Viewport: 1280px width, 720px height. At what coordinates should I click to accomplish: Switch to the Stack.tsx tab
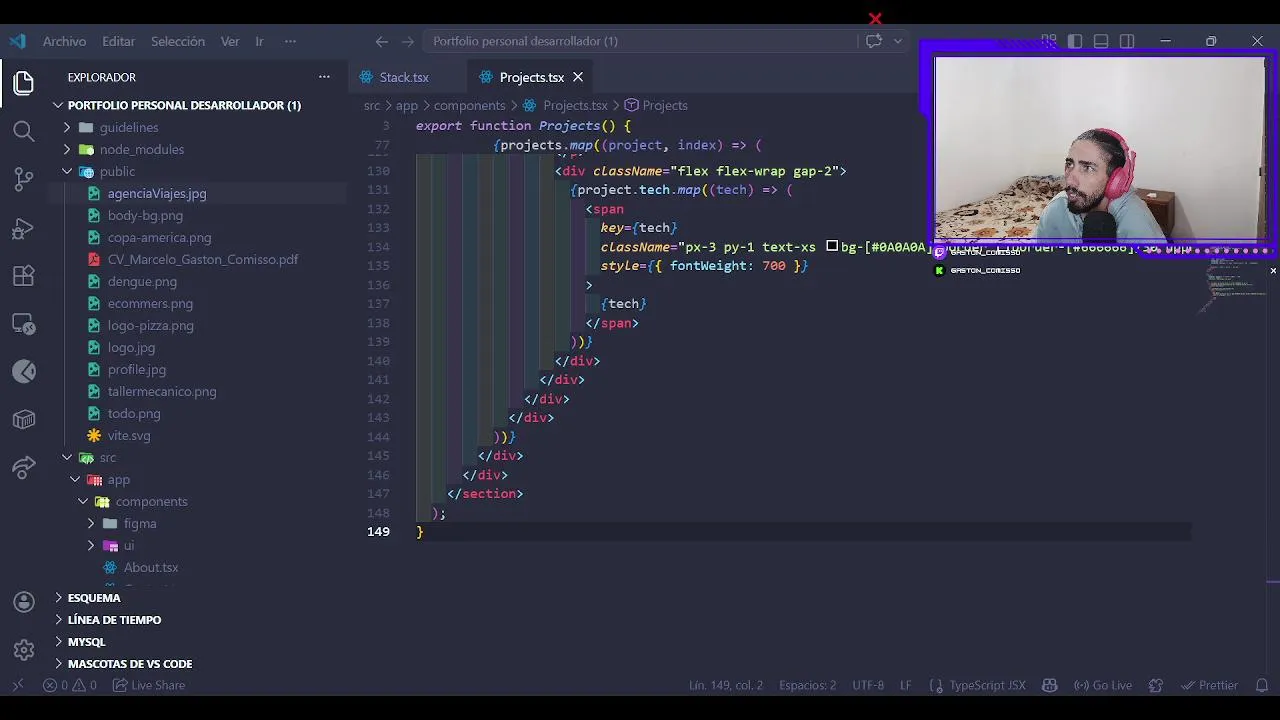404,77
